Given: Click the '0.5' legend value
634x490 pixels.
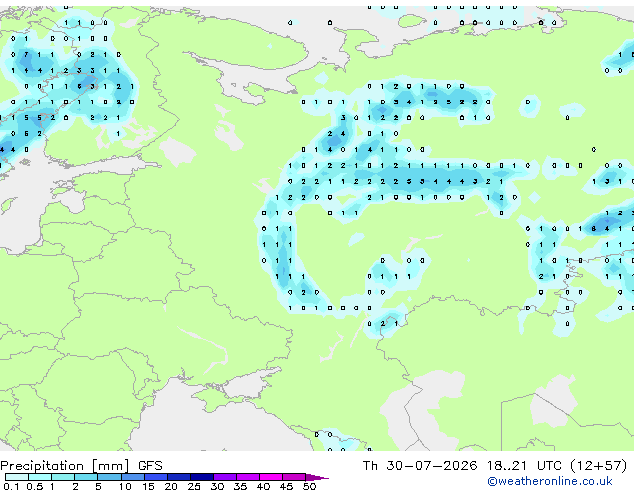Looking at the screenshot, I should 35,486.
